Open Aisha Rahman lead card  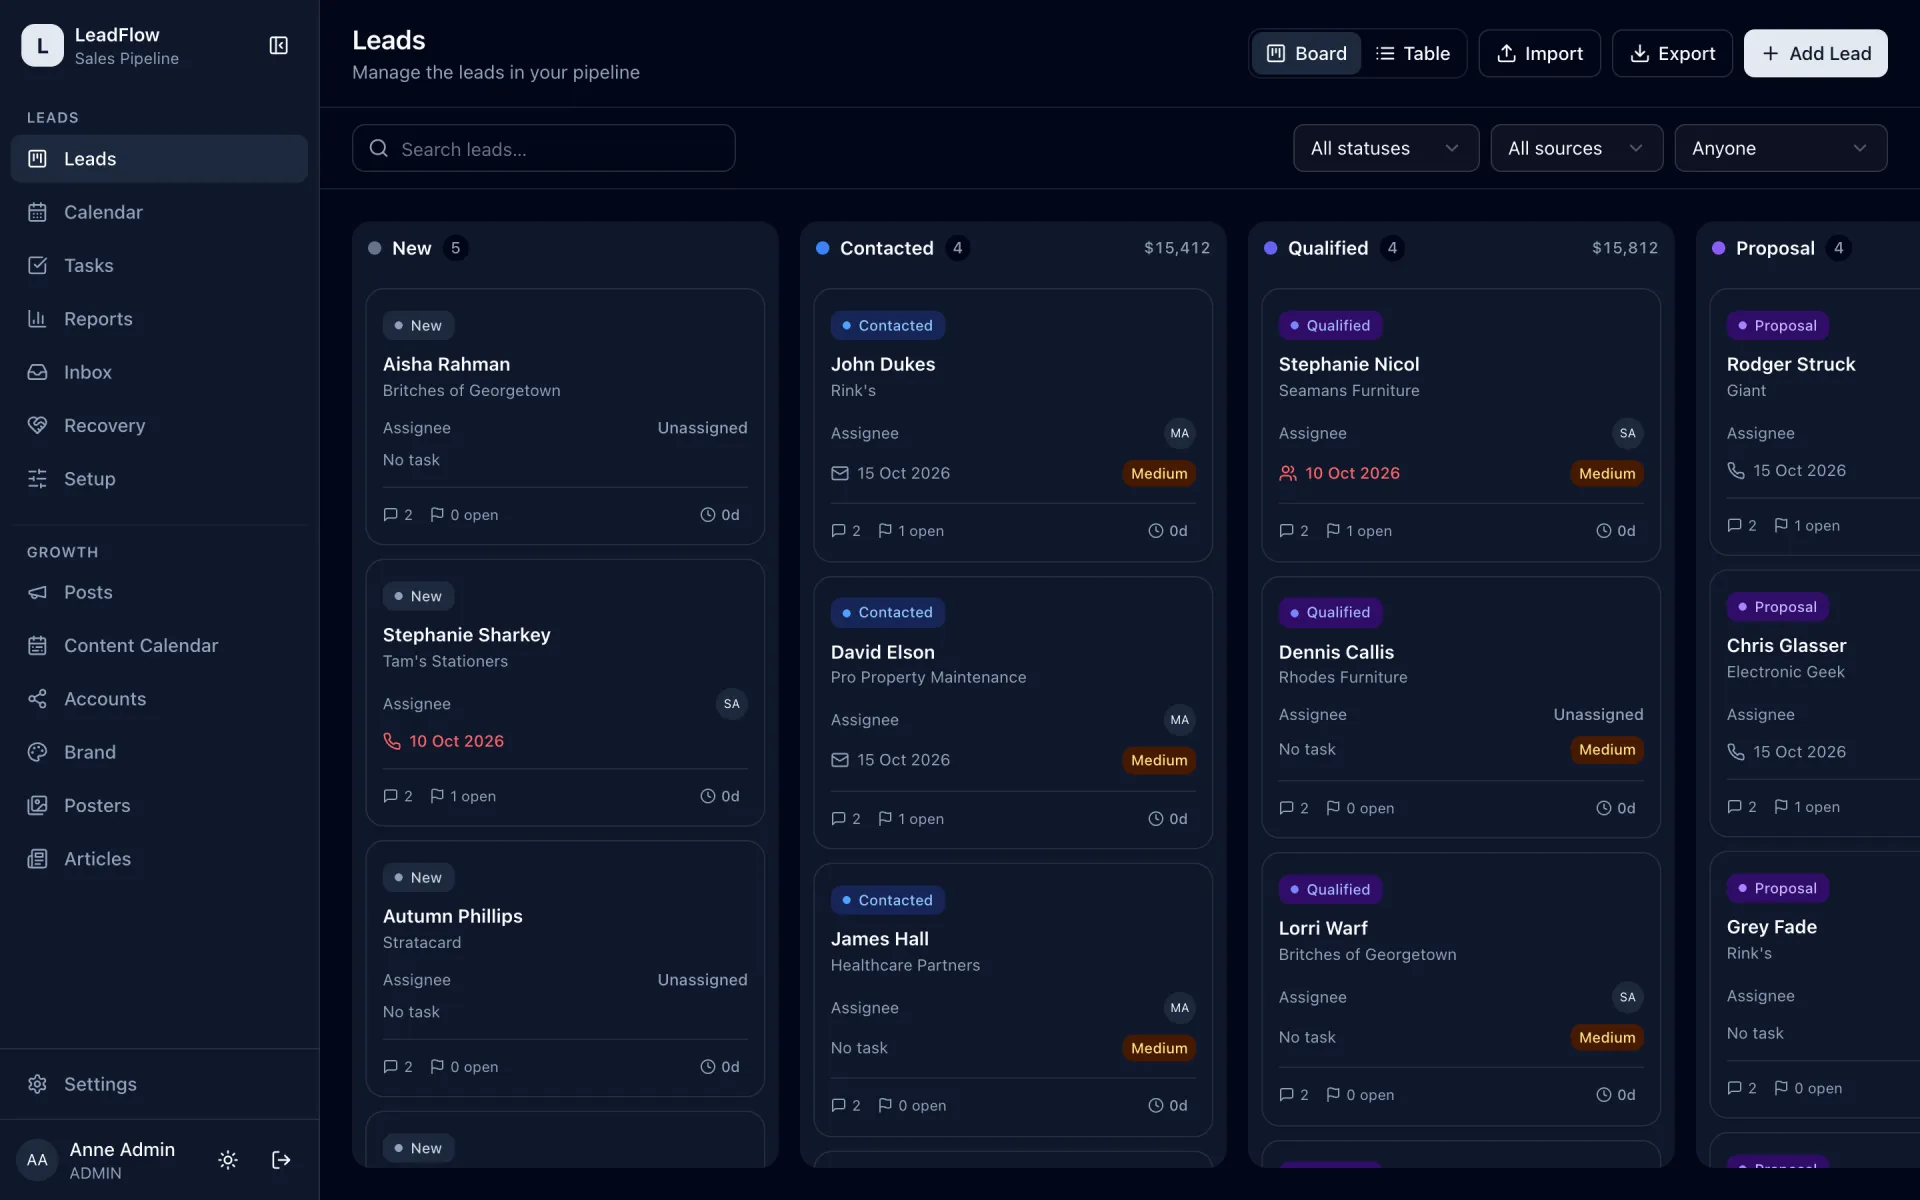[565, 417]
